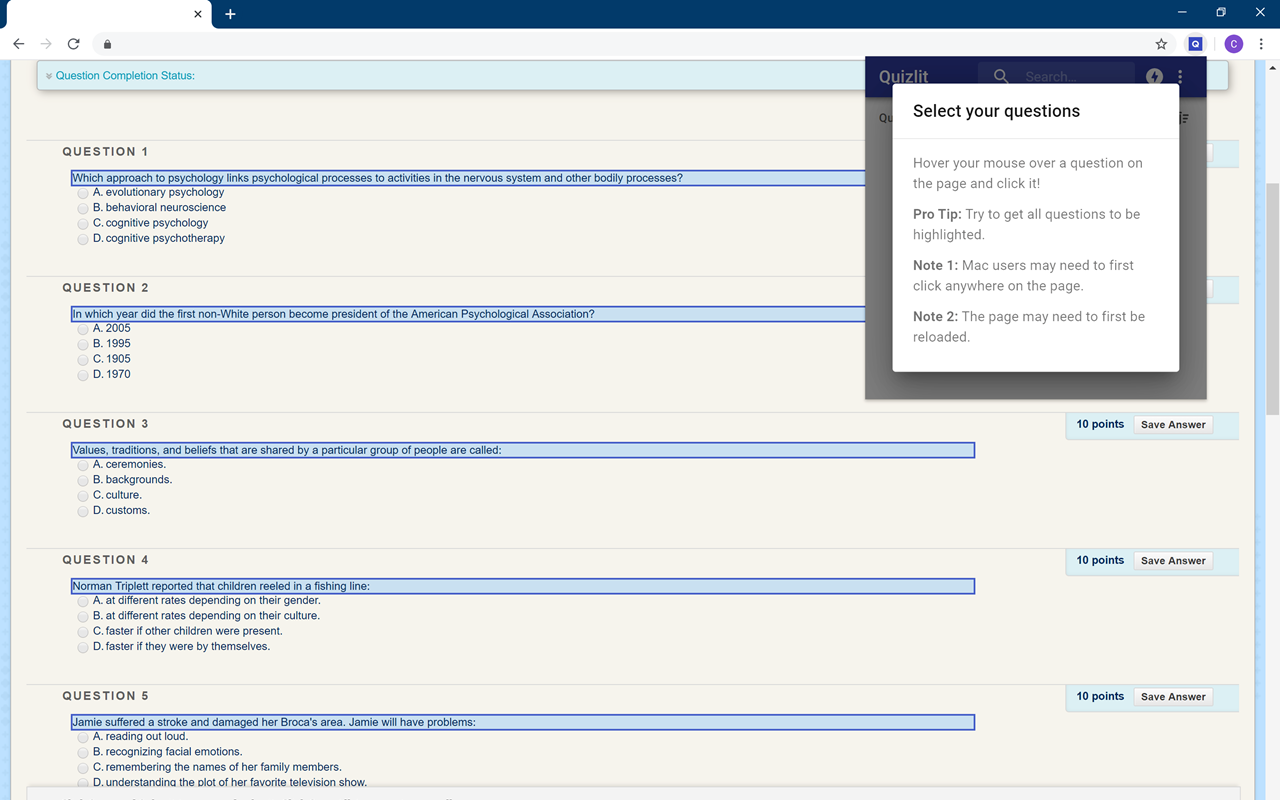Pick 'faster if they were by themselves'
This screenshot has width=1280, height=800.
(x=83, y=647)
